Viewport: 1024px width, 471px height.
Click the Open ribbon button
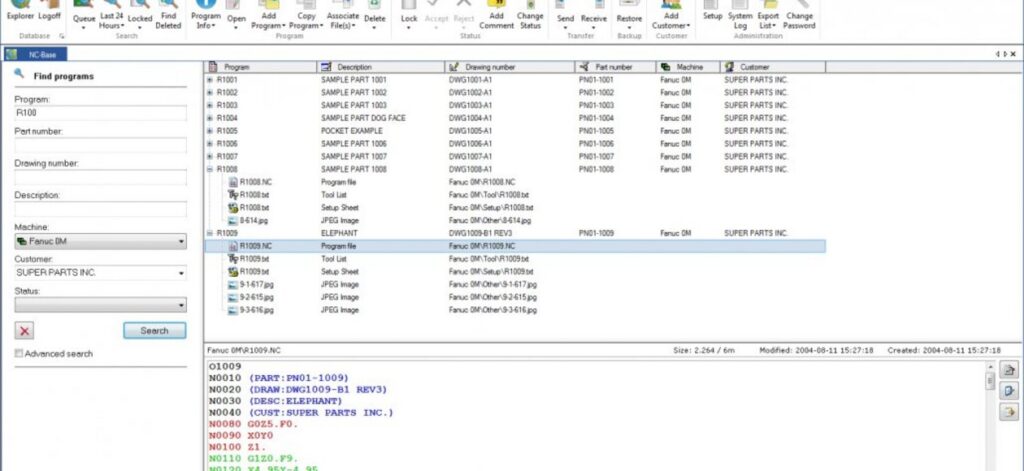click(236, 16)
